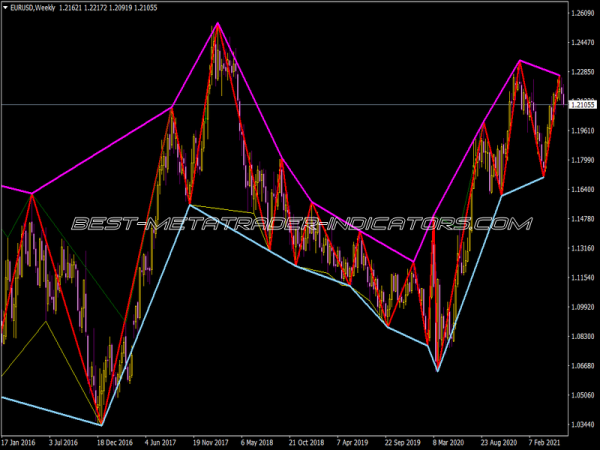Click the 19 Nov 2017 date label
Viewport: 600px width, 450px height.
click(210, 443)
